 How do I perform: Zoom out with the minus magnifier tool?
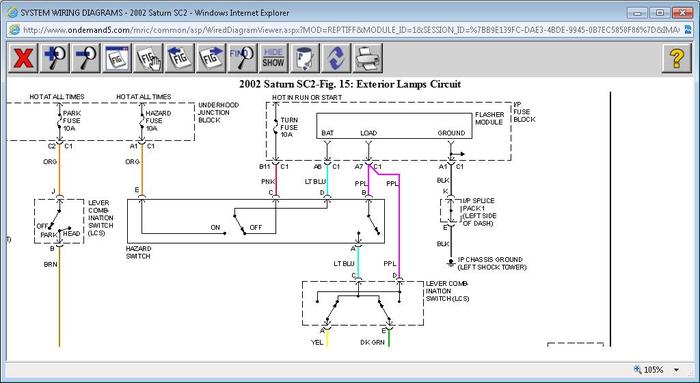[86, 58]
